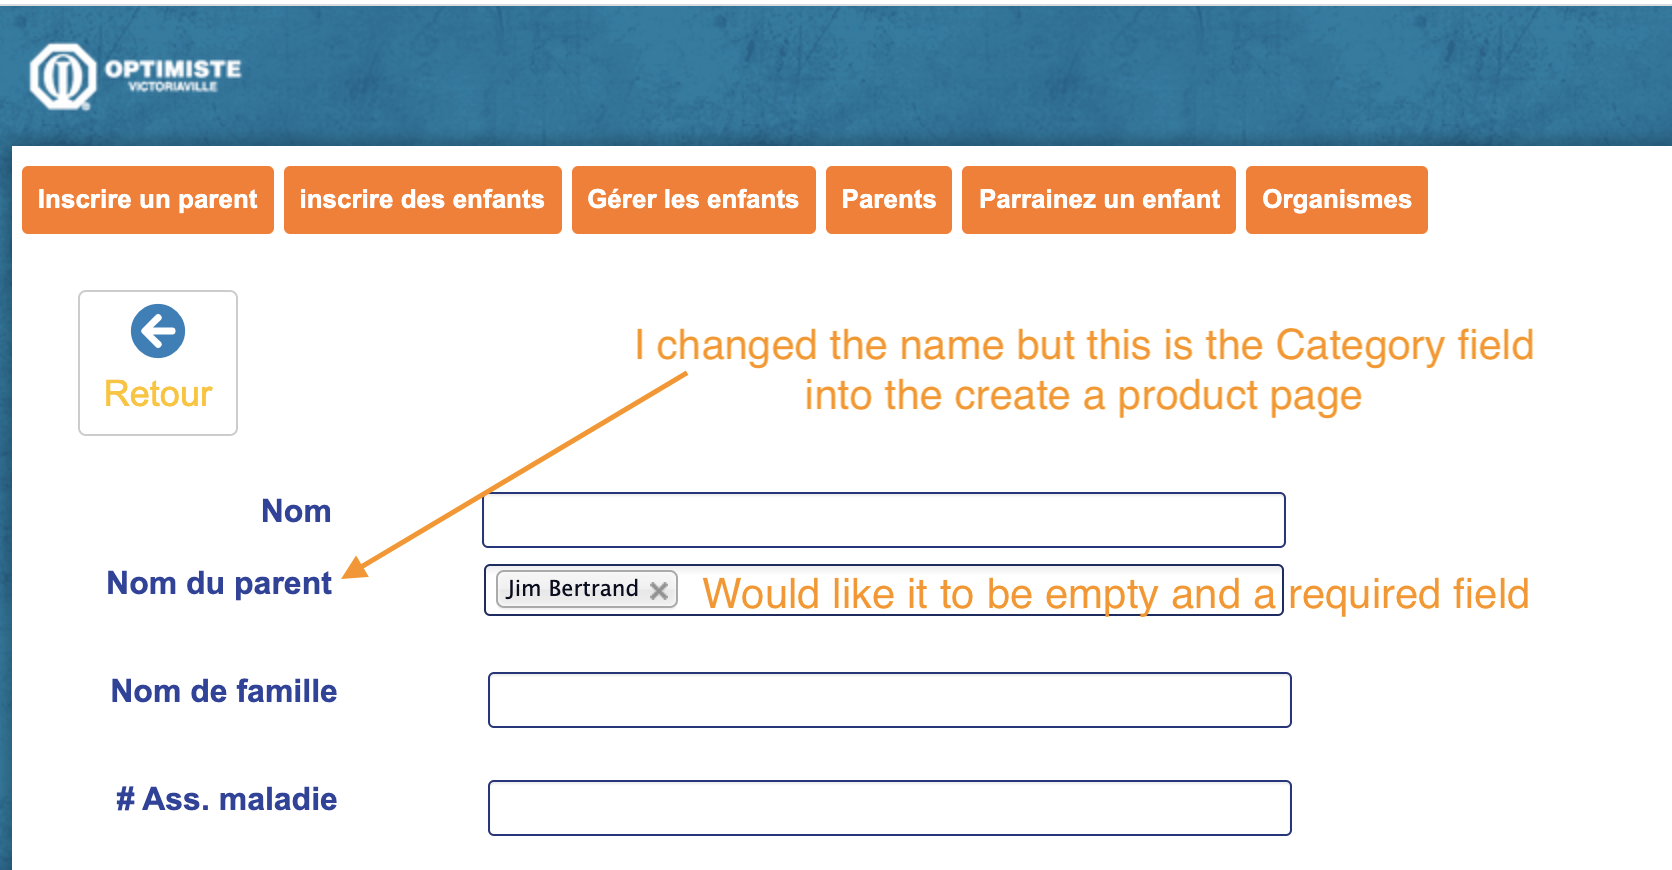This screenshot has width=1672, height=870.
Task: Navigate to Organismes
Action: pyautogui.click(x=1336, y=200)
